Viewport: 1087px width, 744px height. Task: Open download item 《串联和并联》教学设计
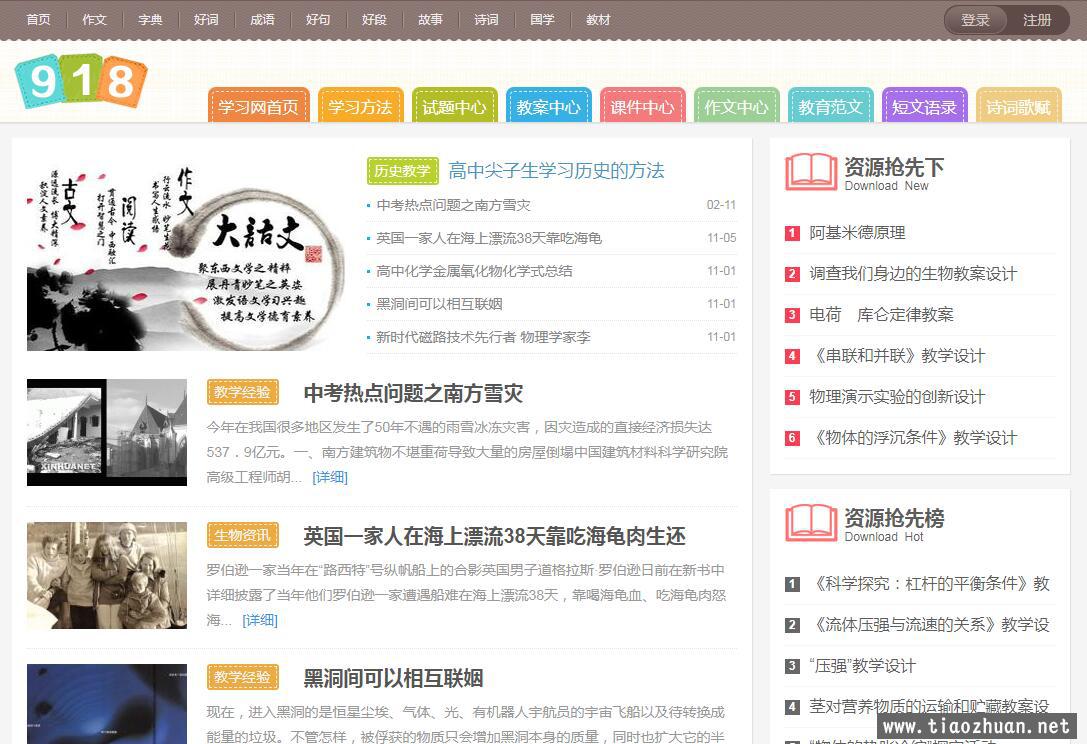[898, 356]
